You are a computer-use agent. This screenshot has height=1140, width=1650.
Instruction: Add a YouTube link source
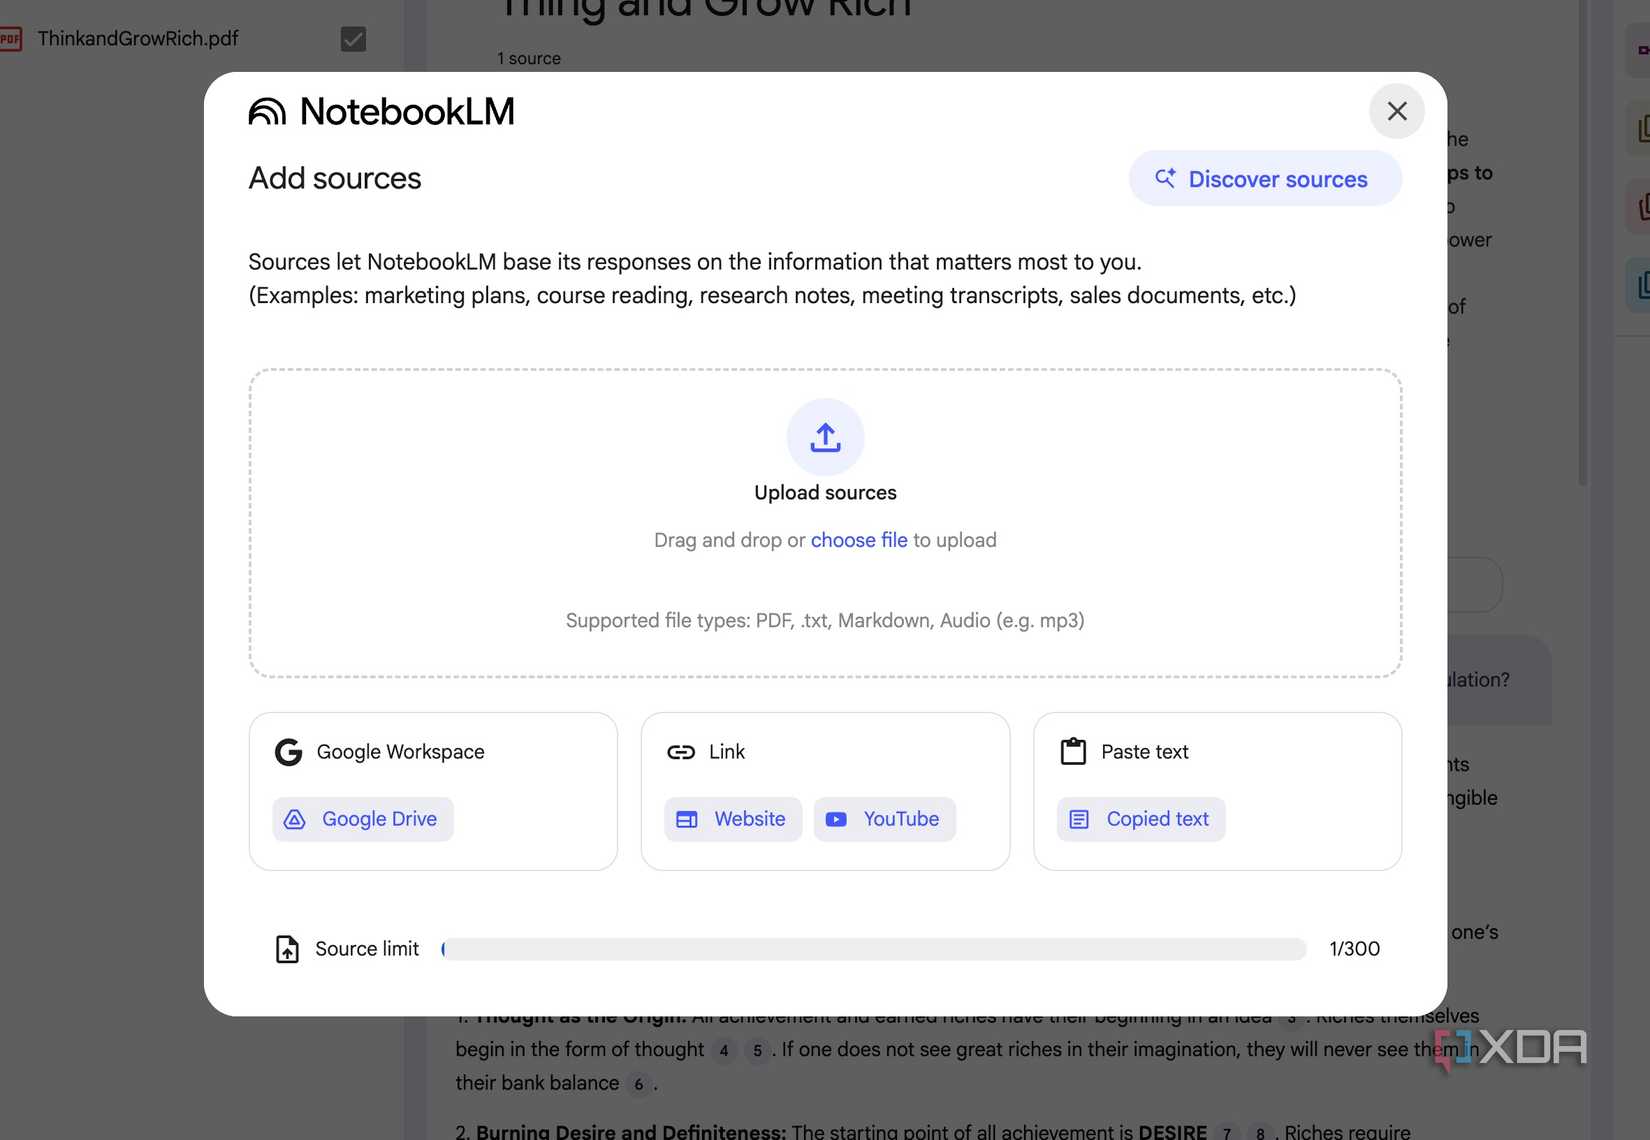point(884,819)
